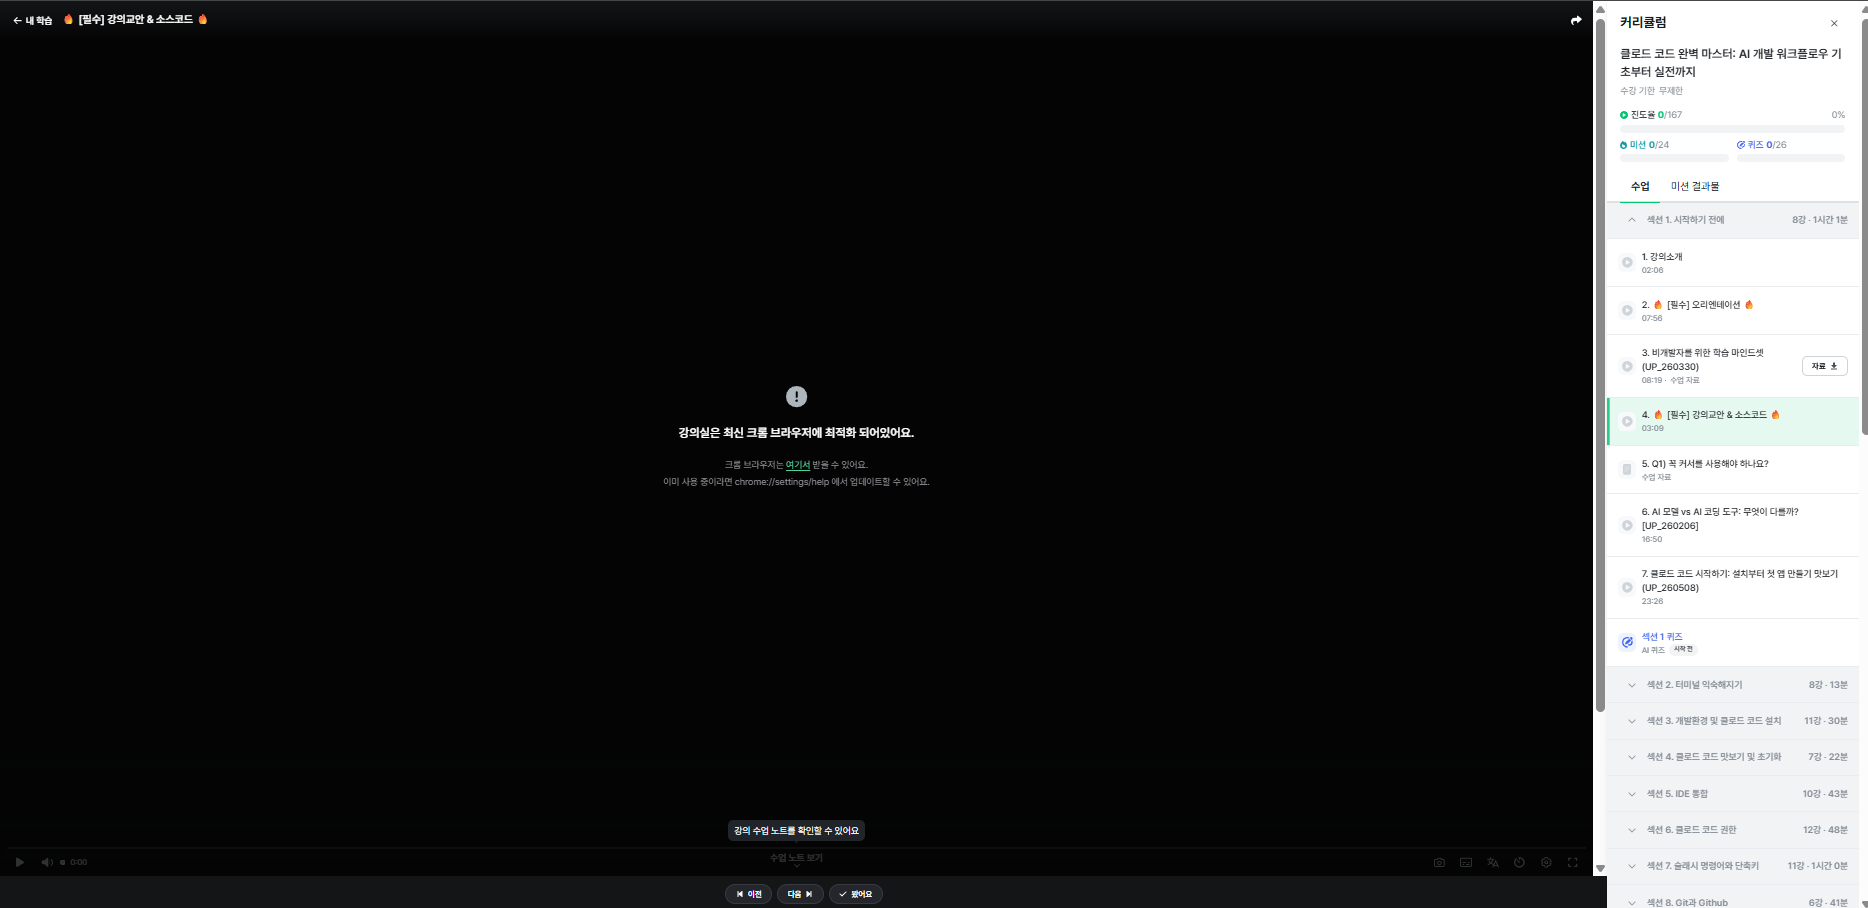Open 수업 노트 보기 below the player

796,858
